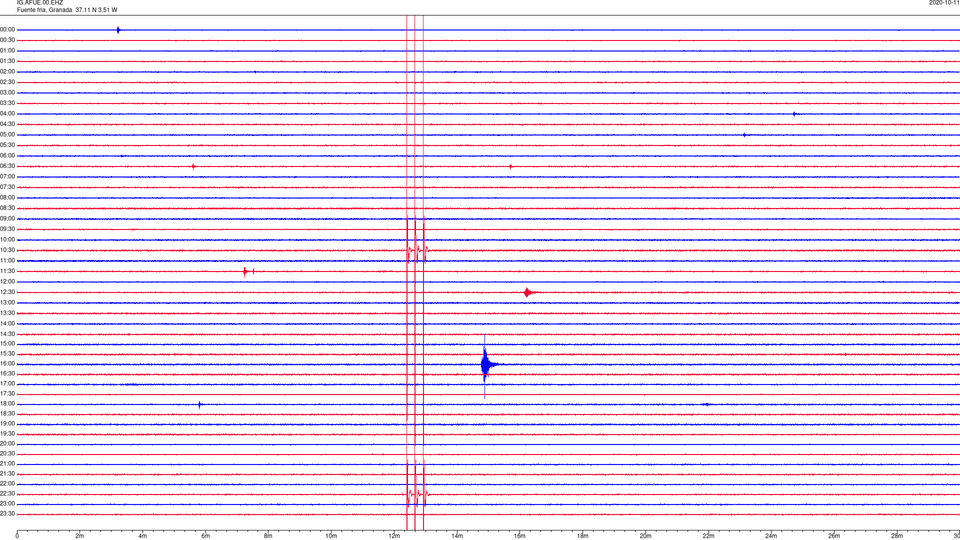Click the 18m minute axis label

point(583,536)
